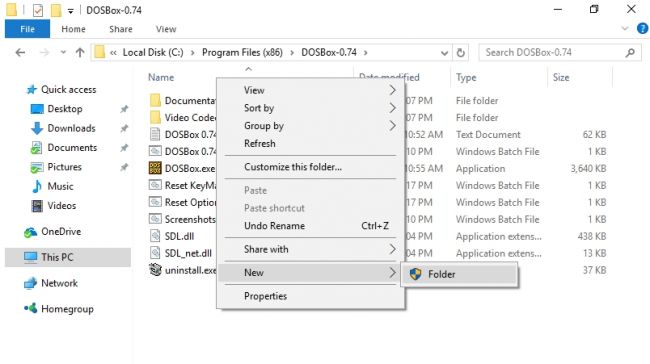The width and height of the screenshot is (650, 364).
Task: Choose Undo Rename from context menu
Action: click(310, 226)
